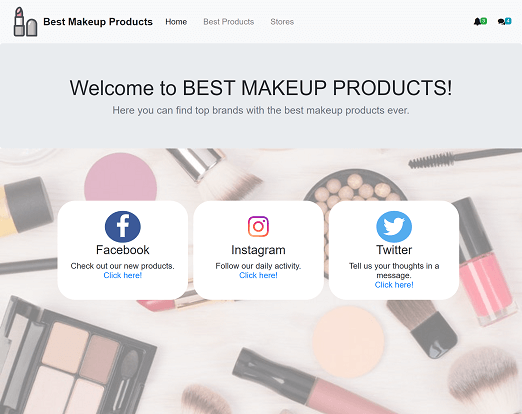Open the Stores navigation item
This screenshot has width=522, height=414.
click(282, 22)
